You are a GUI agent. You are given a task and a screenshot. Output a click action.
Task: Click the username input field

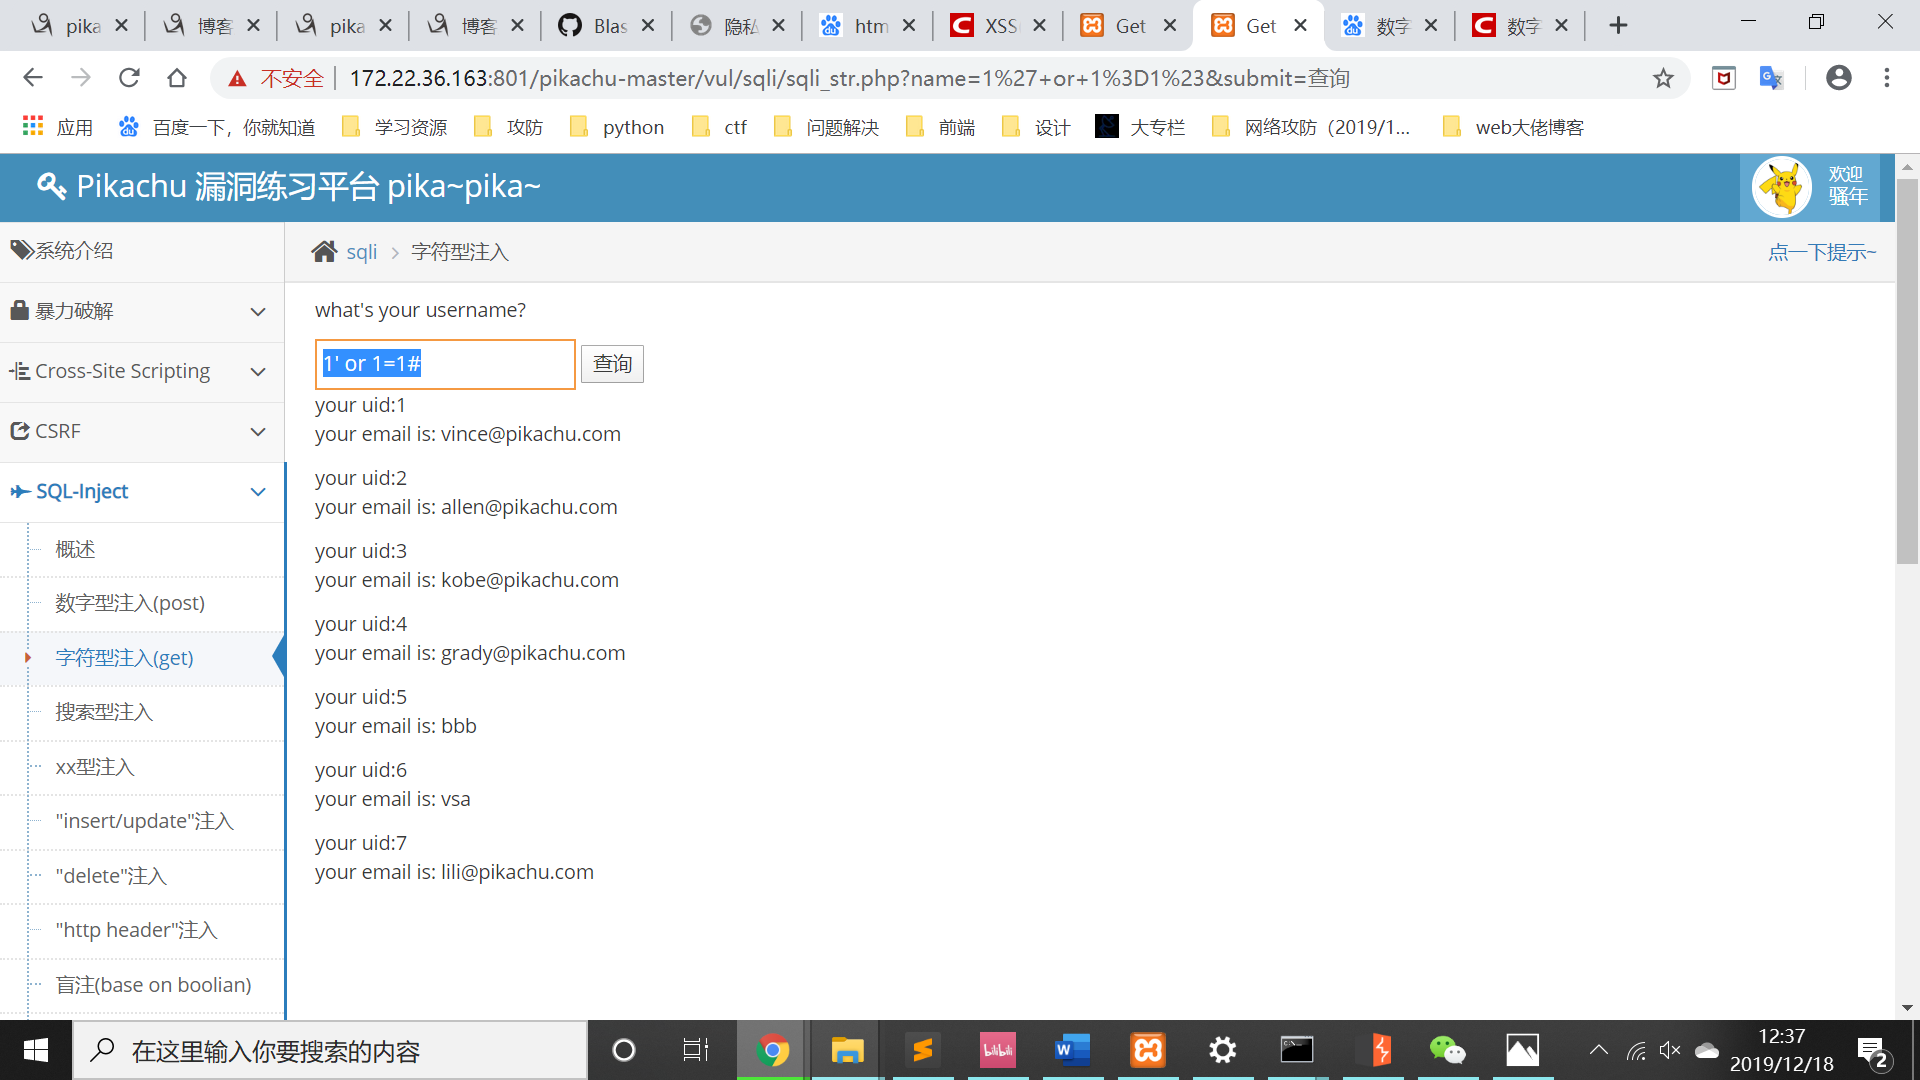[x=445, y=364]
